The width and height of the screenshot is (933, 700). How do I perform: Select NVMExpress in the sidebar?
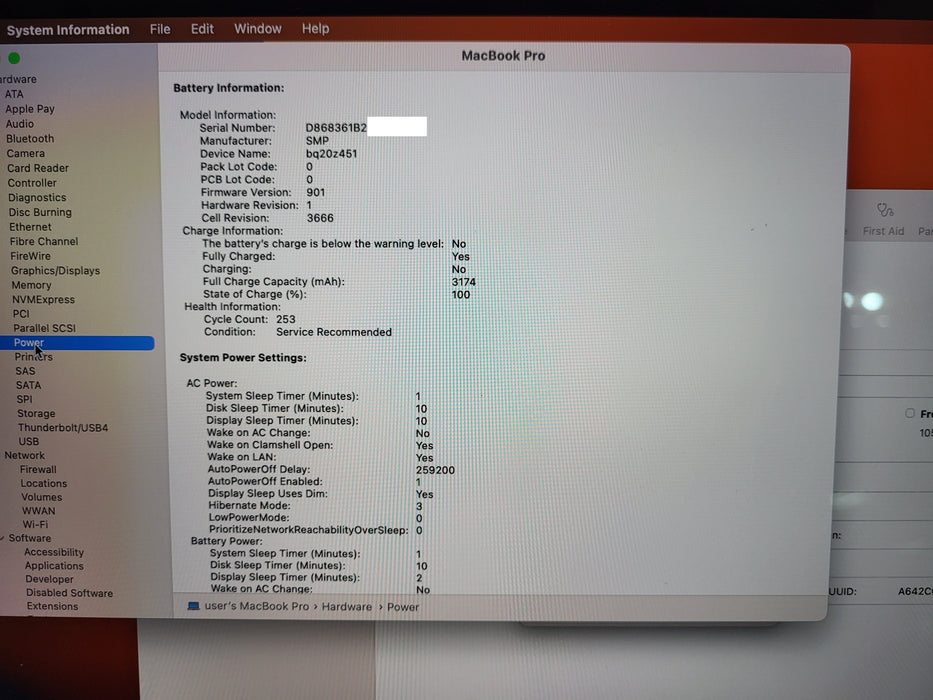[x=43, y=299]
